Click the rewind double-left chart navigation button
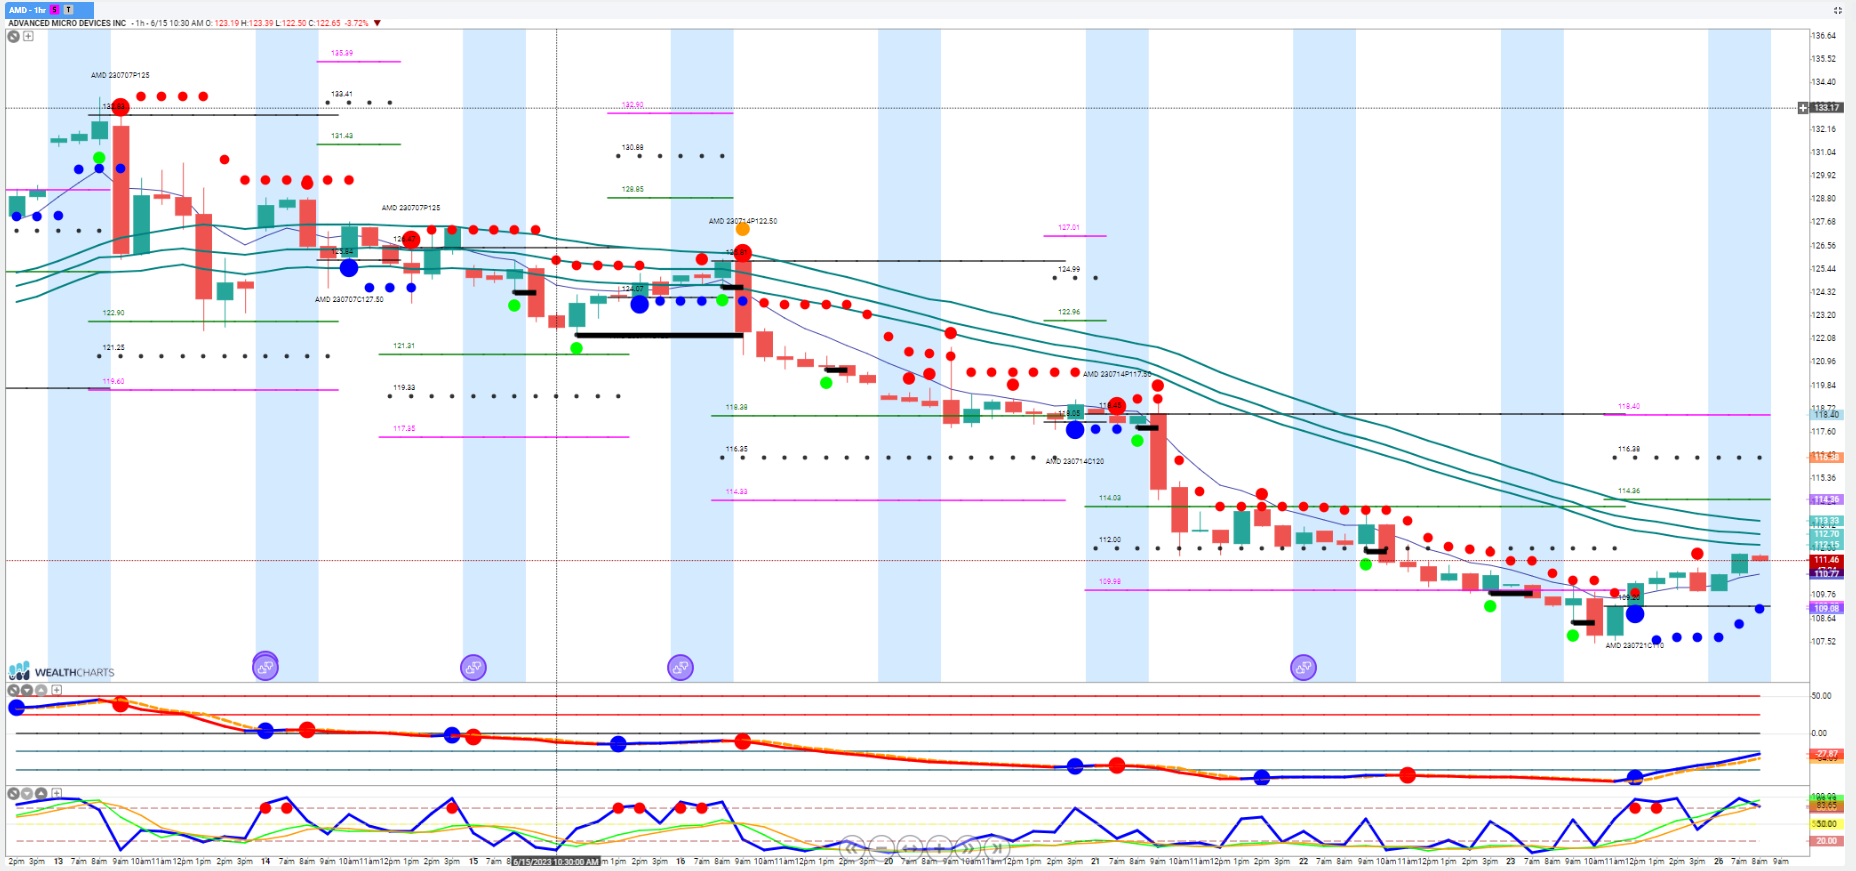Image resolution: width=1856 pixels, height=871 pixels. pos(852,848)
